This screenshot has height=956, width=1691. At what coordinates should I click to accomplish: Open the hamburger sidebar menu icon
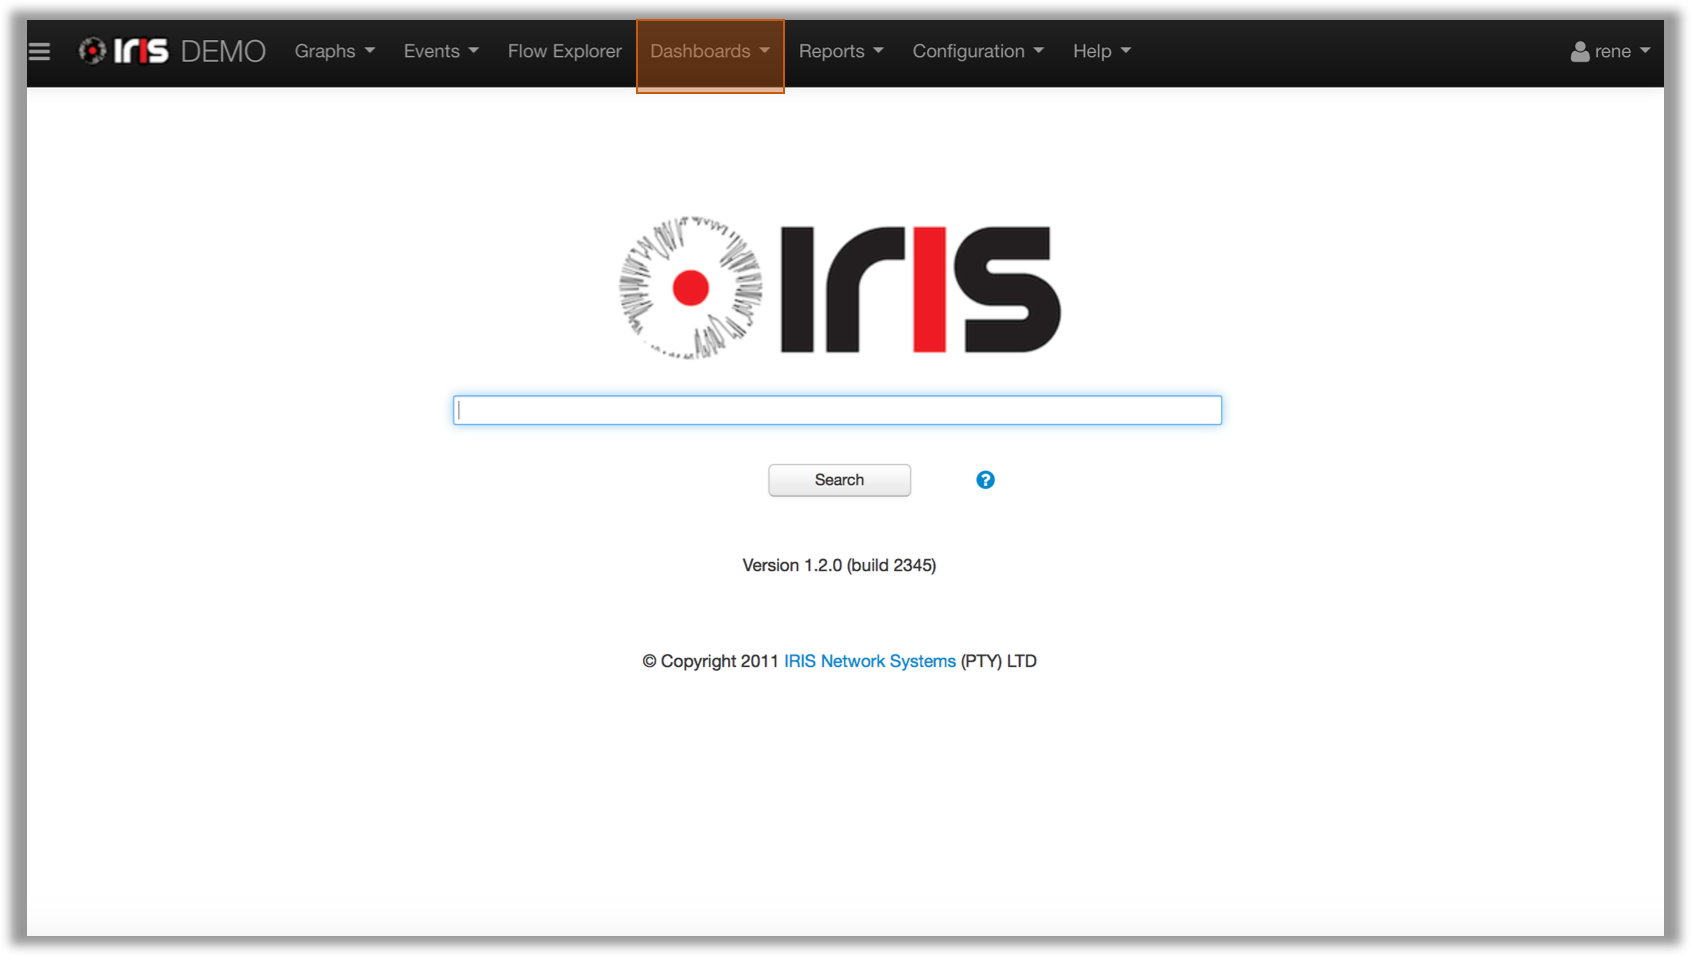point(39,51)
